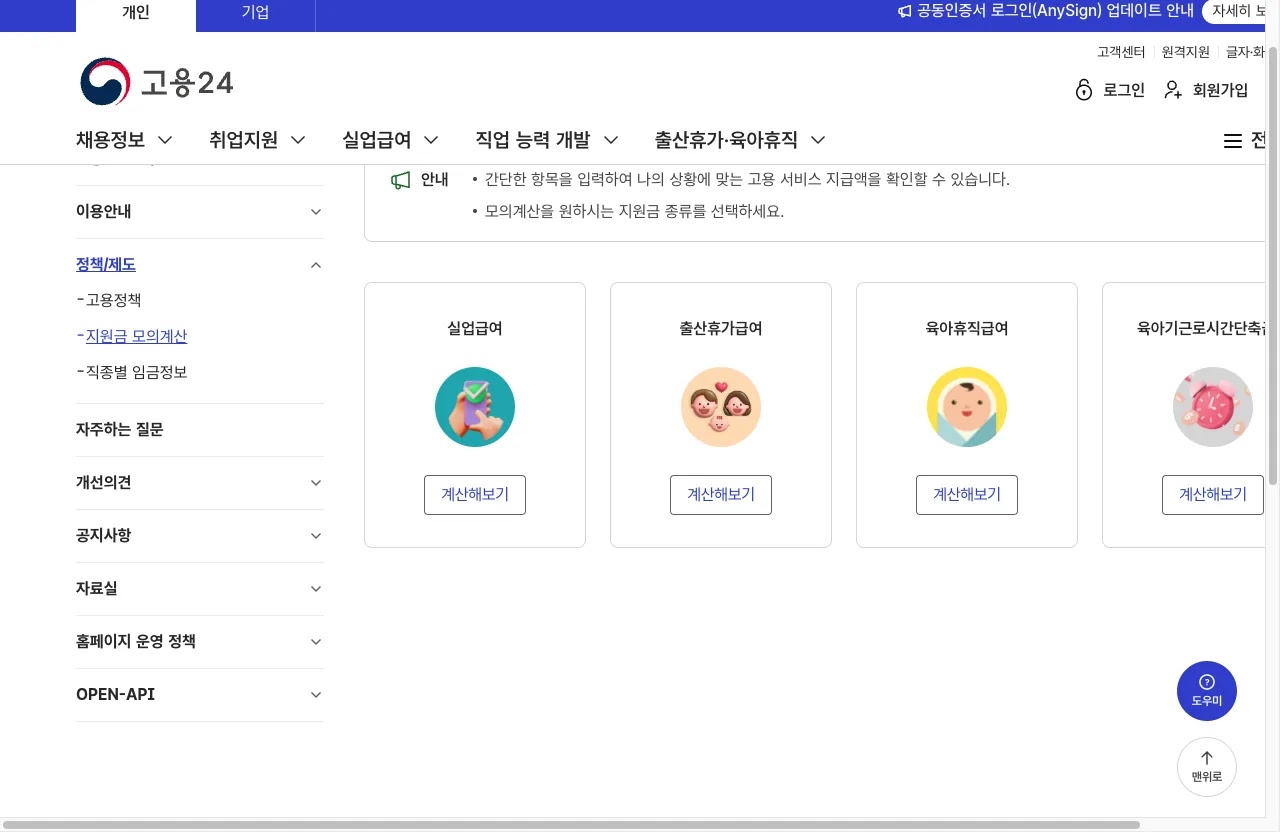This screenshot has width=1280, height=832.
Task: Click 계산해보기 under 육아휴직급여
Action: click(967, 495)
